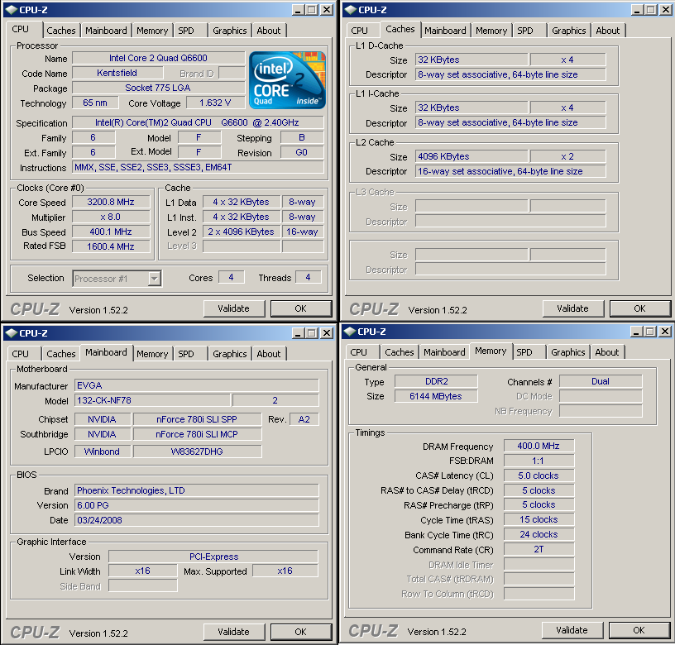Click the 'nForce 780i SLI SPP' chipset value
Screen dimensions: 675x645
[197, 419]
